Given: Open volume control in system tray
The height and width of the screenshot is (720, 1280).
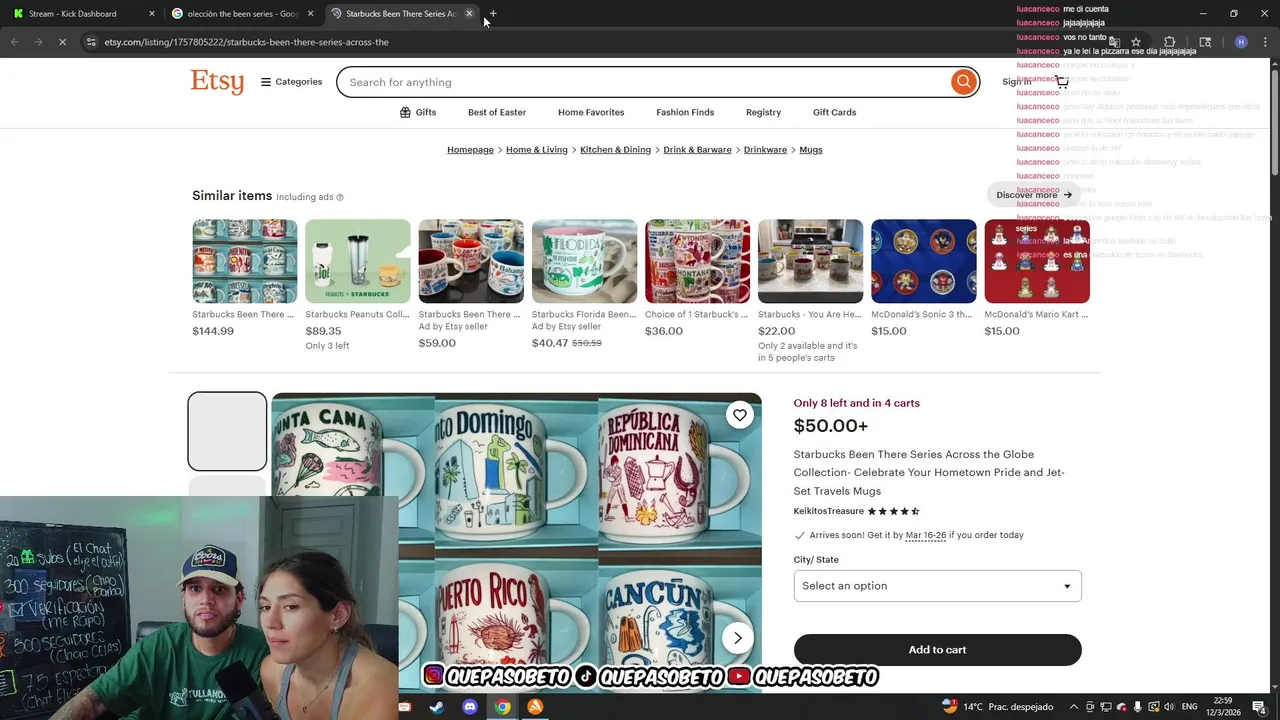Looking at the screenshot, I should 1169,707.
